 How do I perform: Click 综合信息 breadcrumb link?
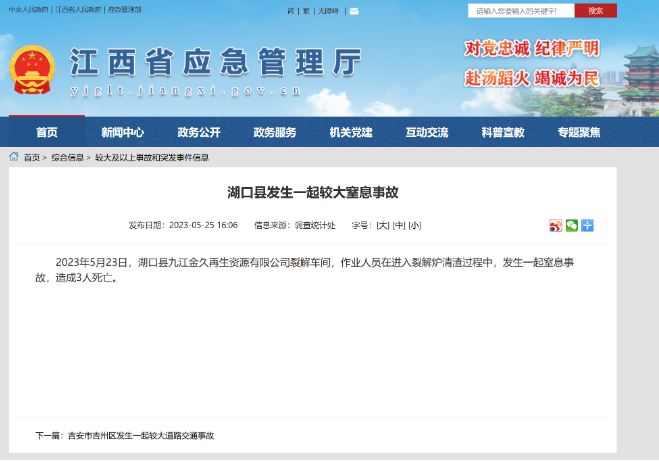click(x=68, y=158)
